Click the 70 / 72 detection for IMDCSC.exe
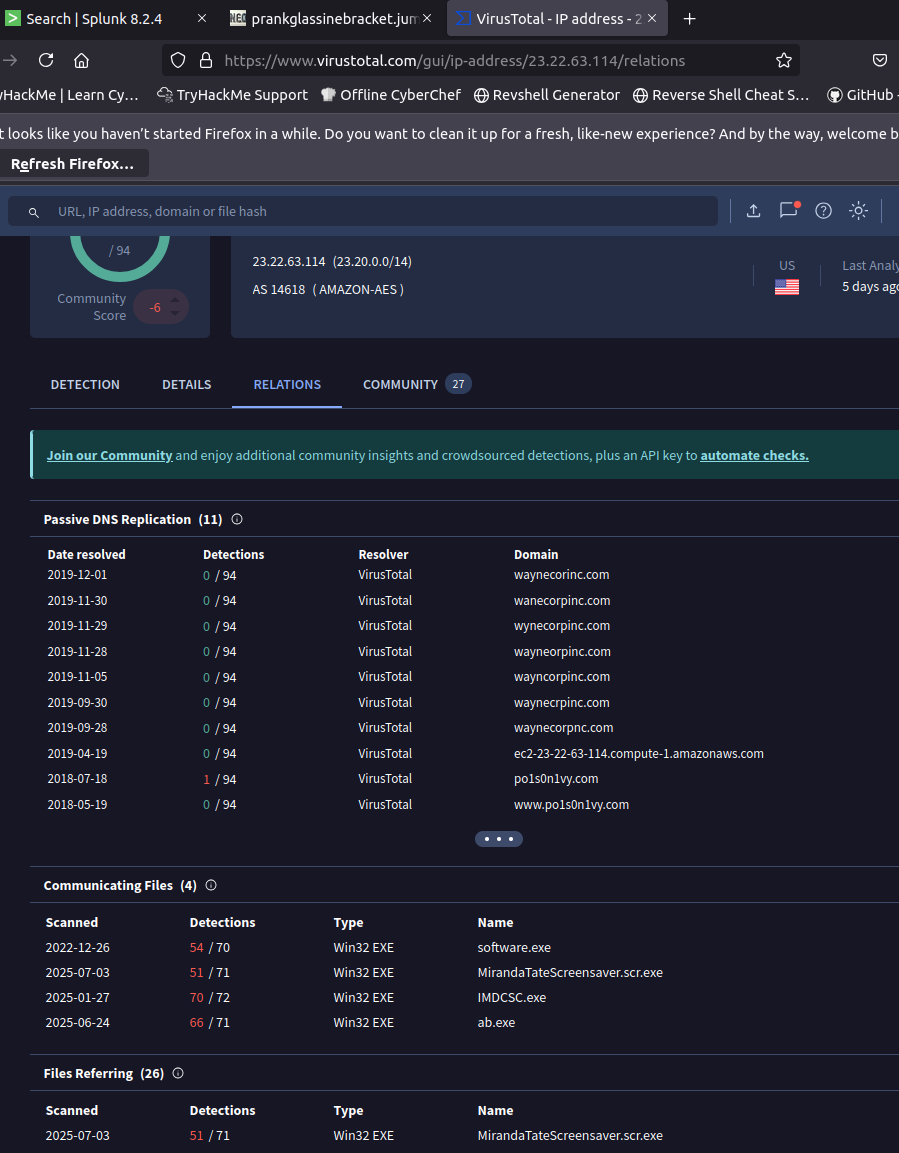 tap(209, 998)
